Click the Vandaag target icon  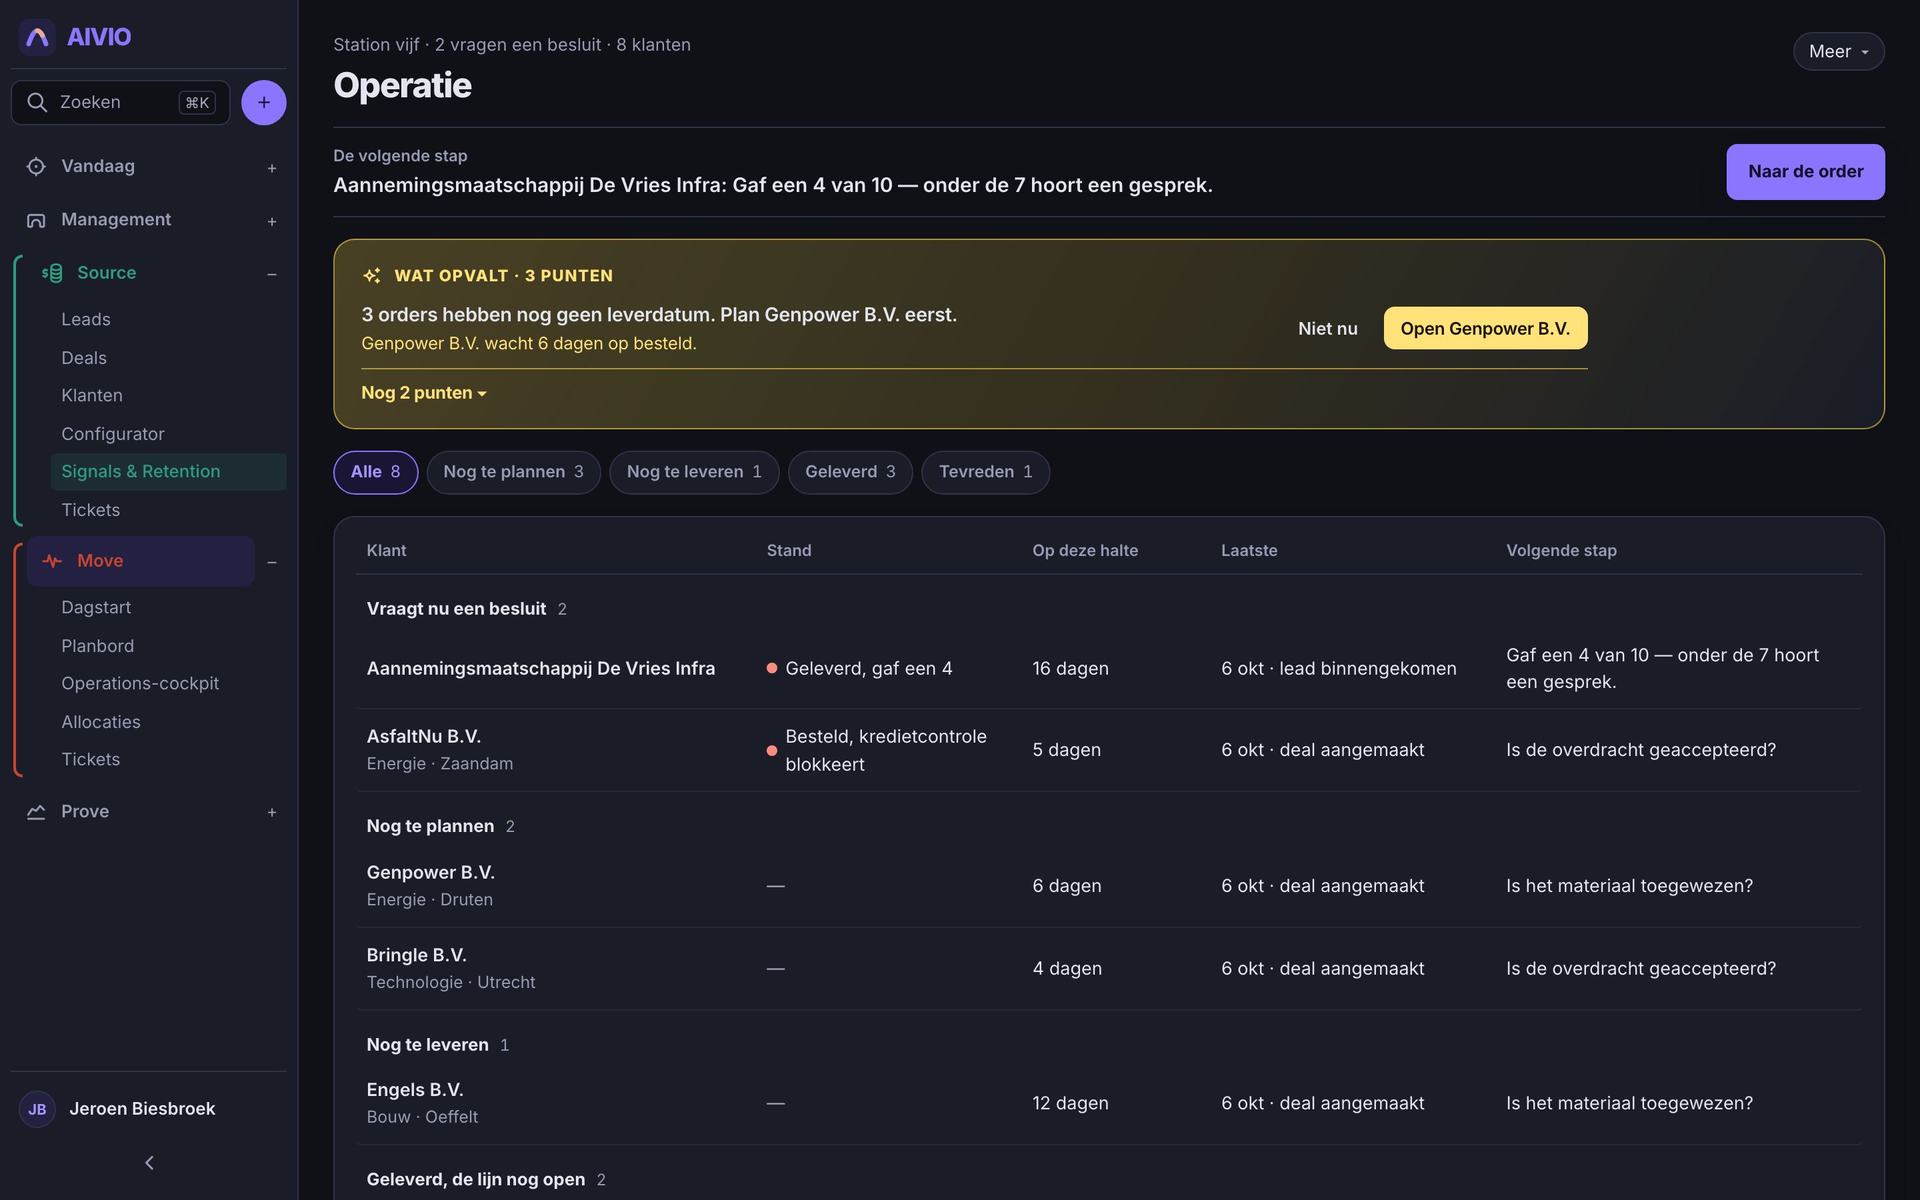36,166
